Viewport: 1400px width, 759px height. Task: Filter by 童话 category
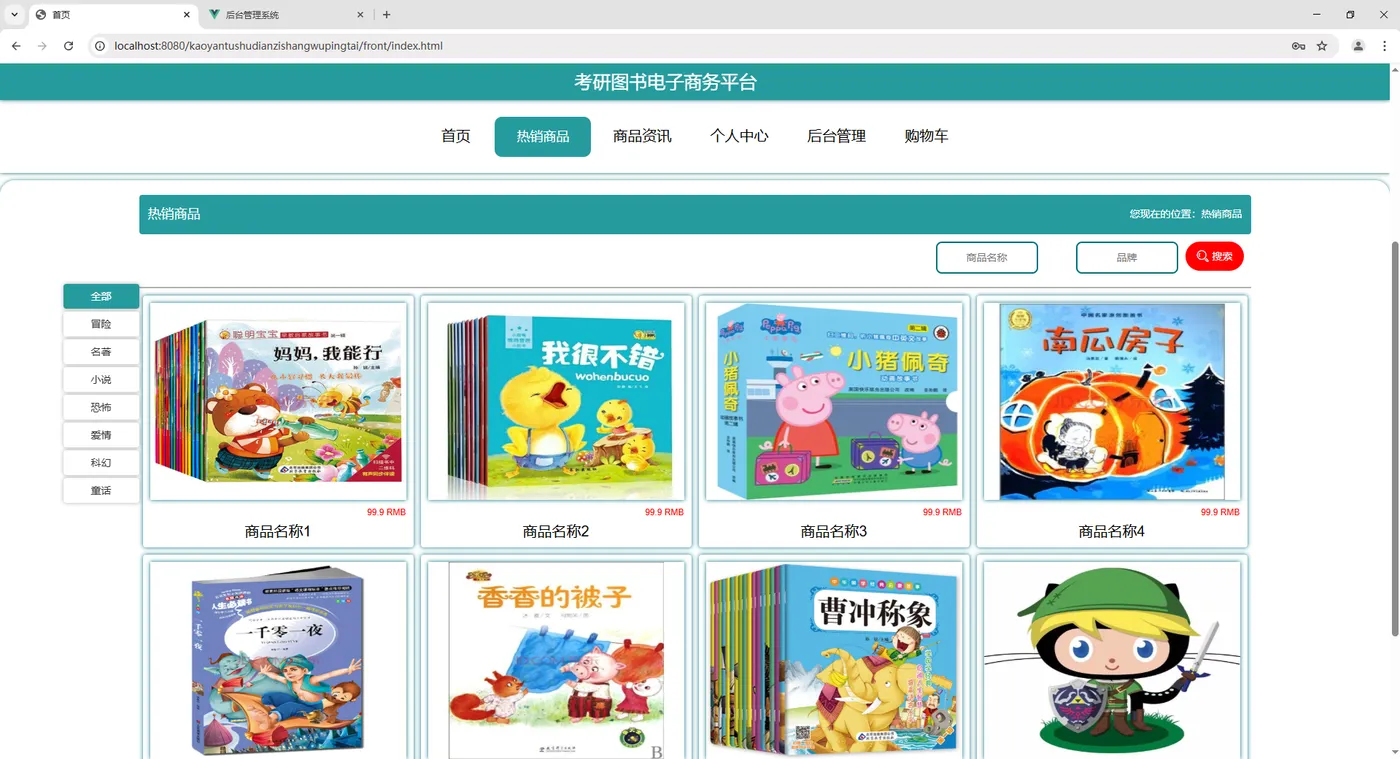[x=101, y=491]
